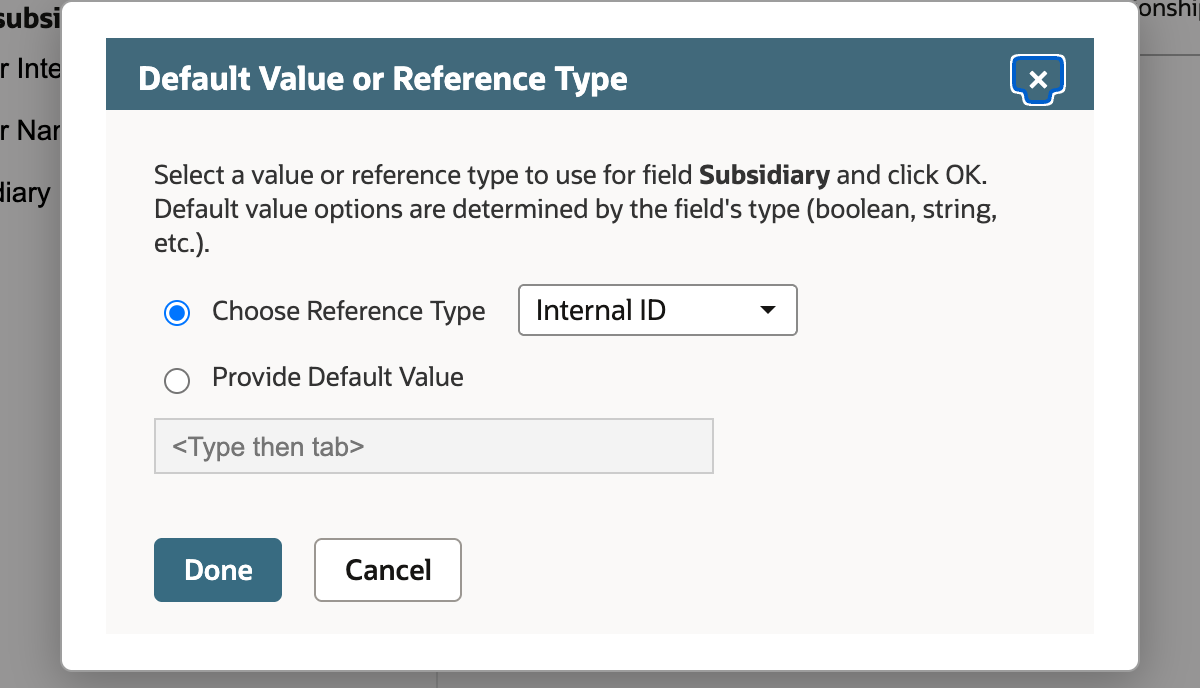1200x688 pixels.
Task: Close the Default Value dialog with X
Action: (x=1038, y=80)
